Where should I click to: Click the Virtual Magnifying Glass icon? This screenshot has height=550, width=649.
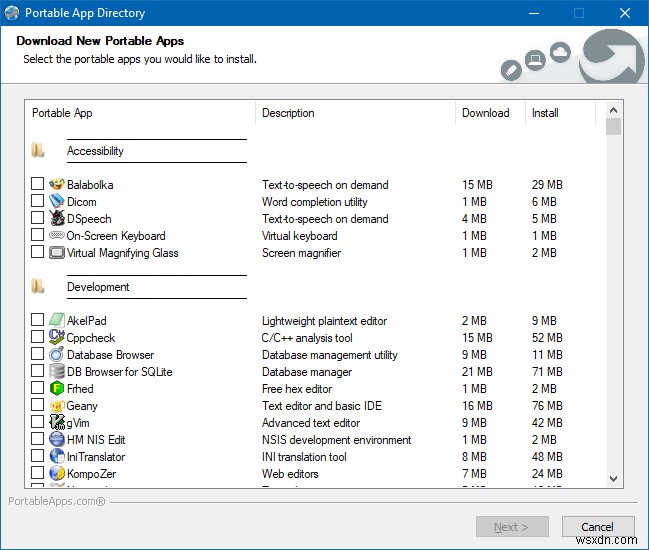click(57, 253)
